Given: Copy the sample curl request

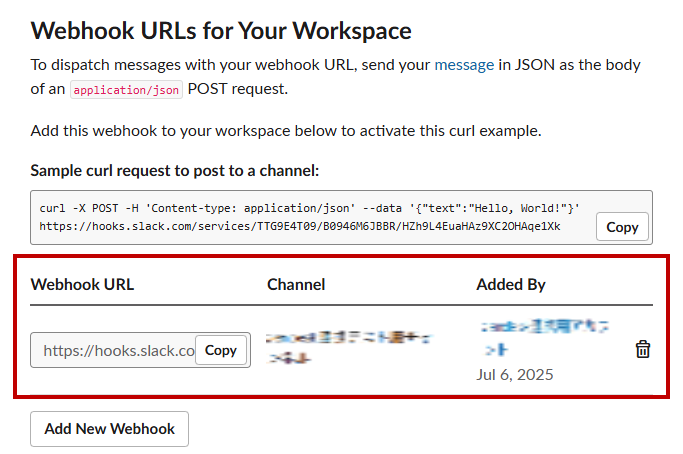Looking at the screenshot, I should coord(622,227).
